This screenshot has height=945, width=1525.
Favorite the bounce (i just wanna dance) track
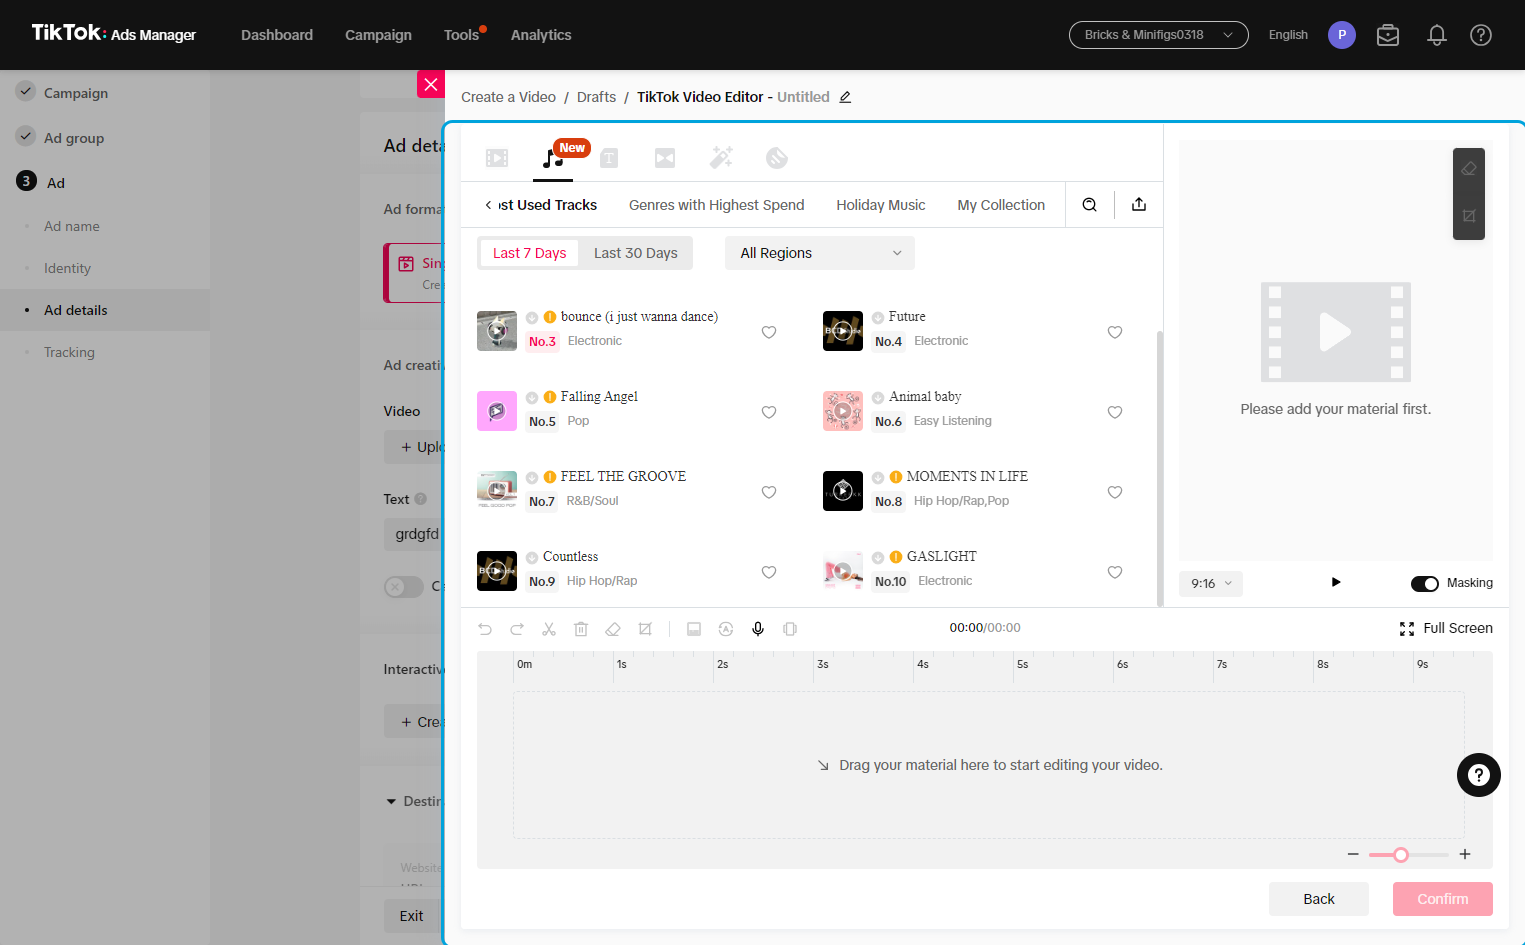coord(769,332)
